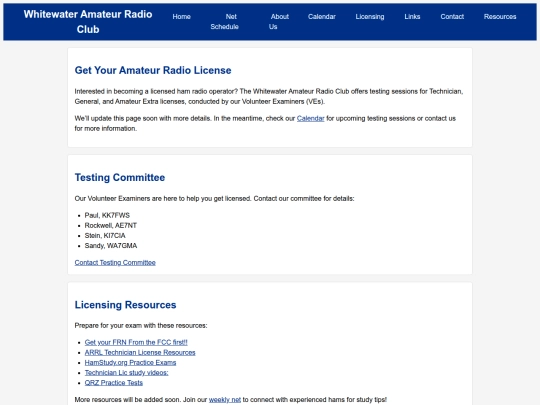Click the Licensing navigation item
The width and height of the screenshot is (540, 405).
tap(370, 17)
